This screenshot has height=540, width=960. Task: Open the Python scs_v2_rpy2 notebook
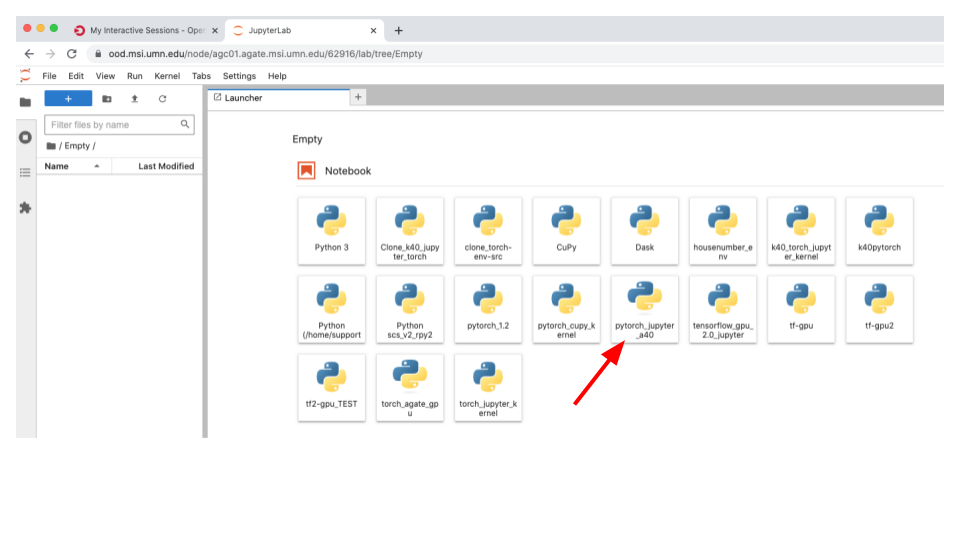tap(410, 309)
